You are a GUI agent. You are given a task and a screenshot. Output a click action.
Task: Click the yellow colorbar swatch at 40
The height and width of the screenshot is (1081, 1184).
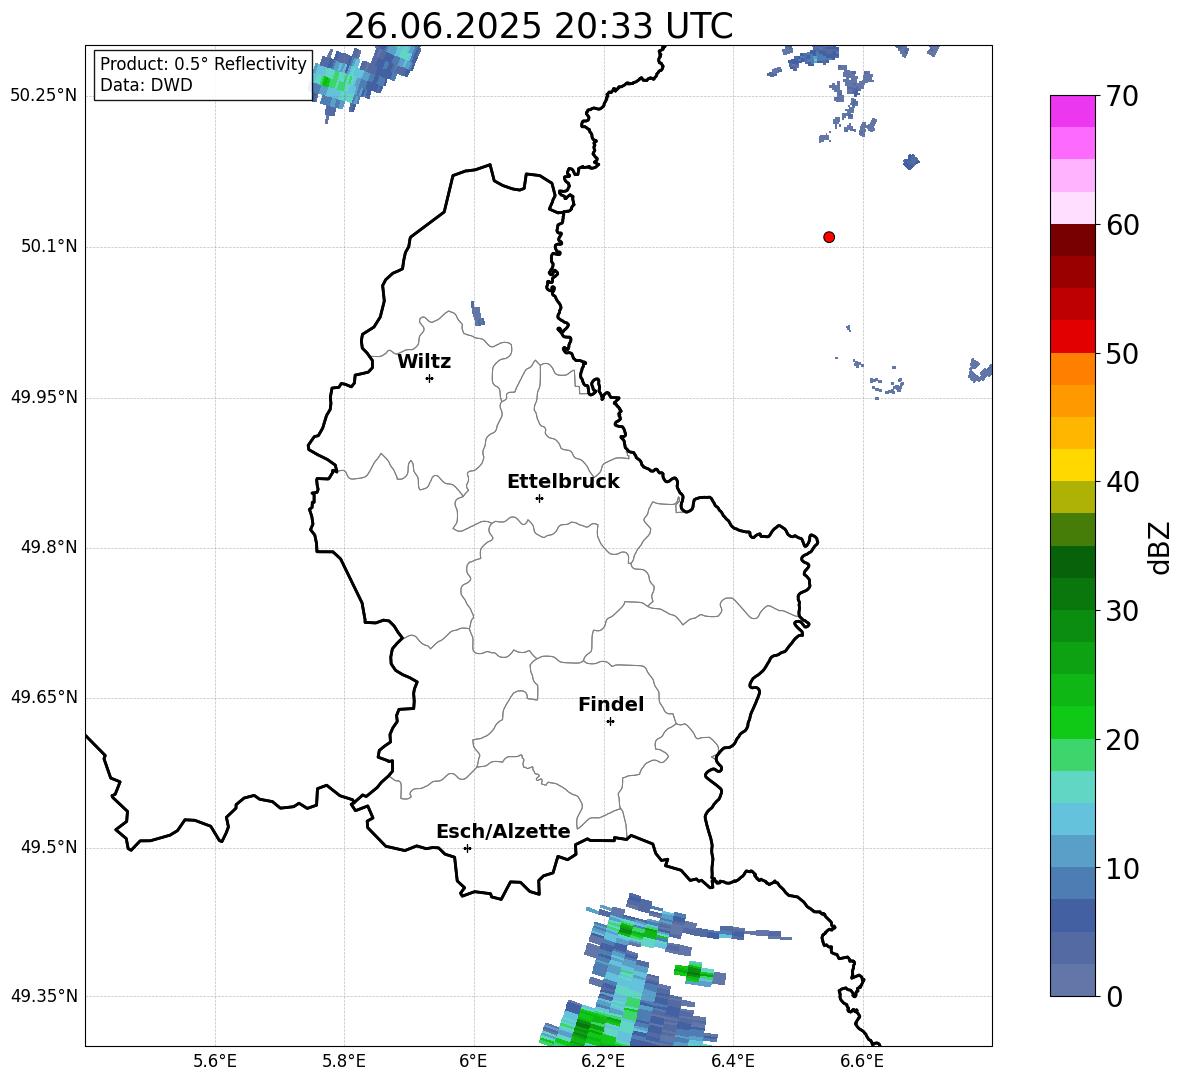pyautogui.click(x=1072, y=465)
